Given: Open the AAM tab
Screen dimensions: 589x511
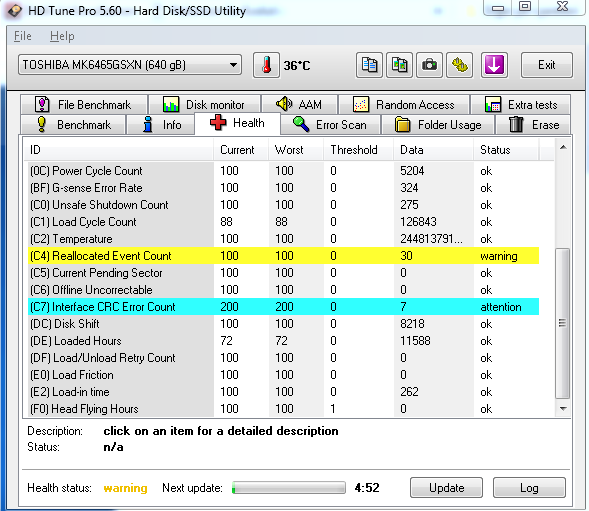Looking at the screenshot, I should [x=300, y=104].
